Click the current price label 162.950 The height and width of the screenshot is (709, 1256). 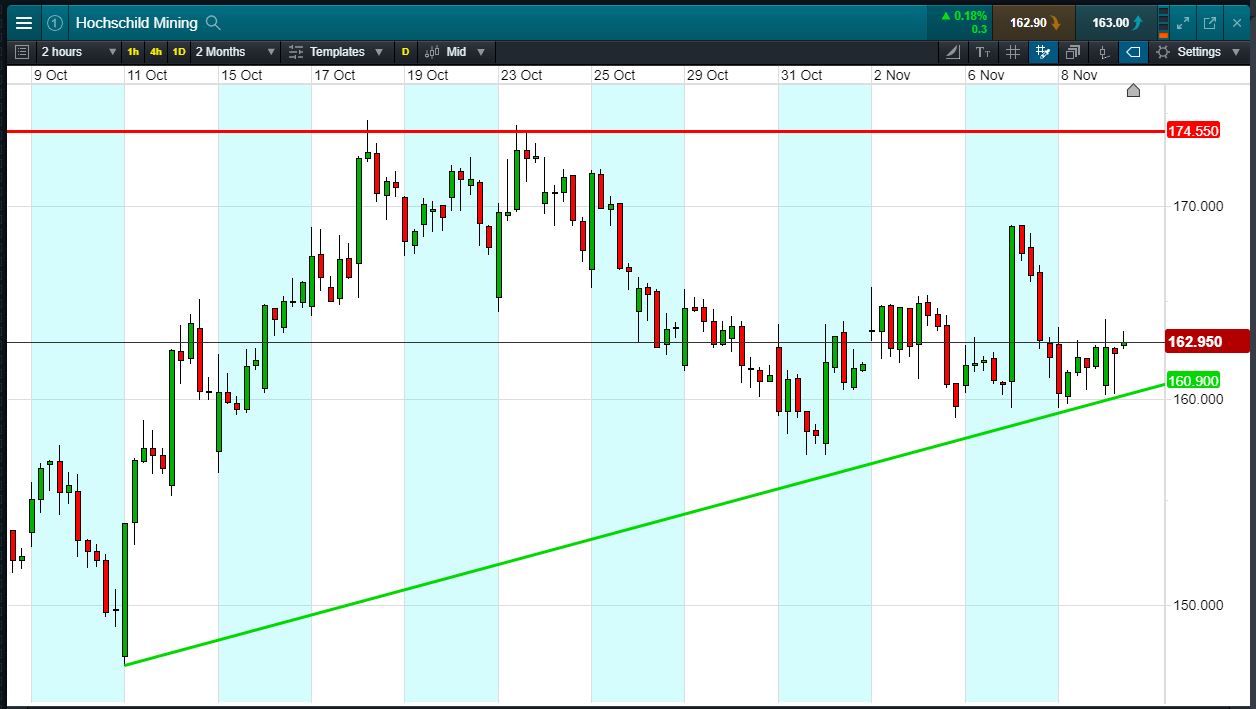tap(1208, 341)
